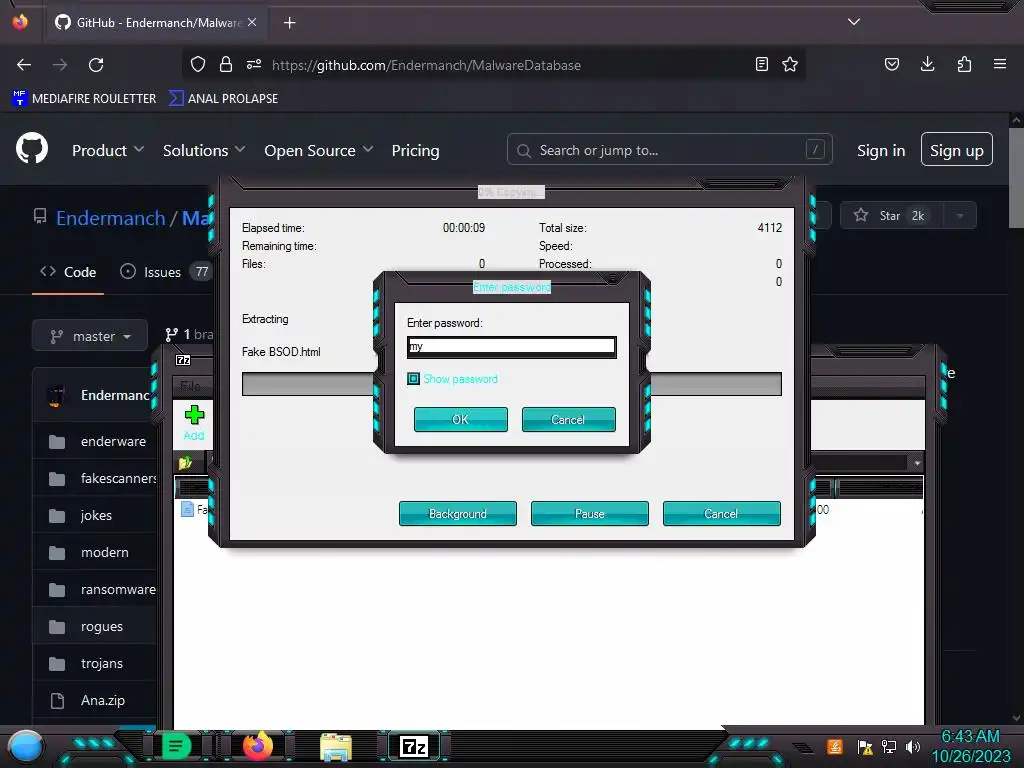Toggle reader view icon
Image resolution: width=1024 pixels, height=768 pixels.
[761, 64]
